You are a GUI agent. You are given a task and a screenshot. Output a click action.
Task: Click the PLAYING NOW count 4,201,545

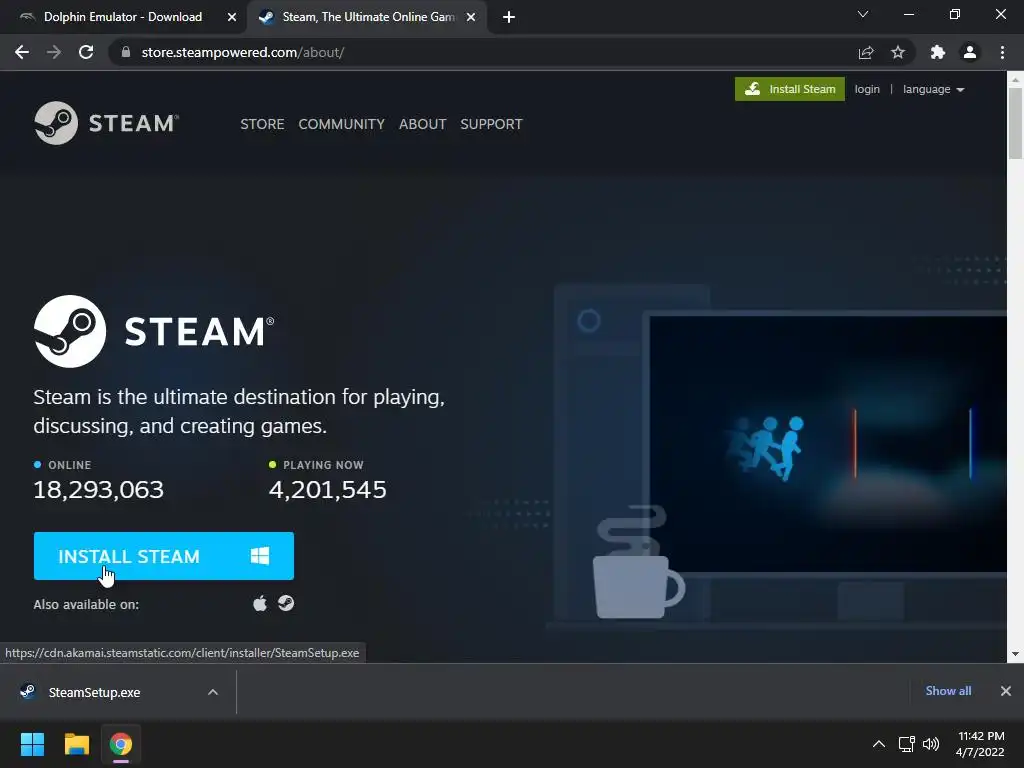tap(328, 489)
